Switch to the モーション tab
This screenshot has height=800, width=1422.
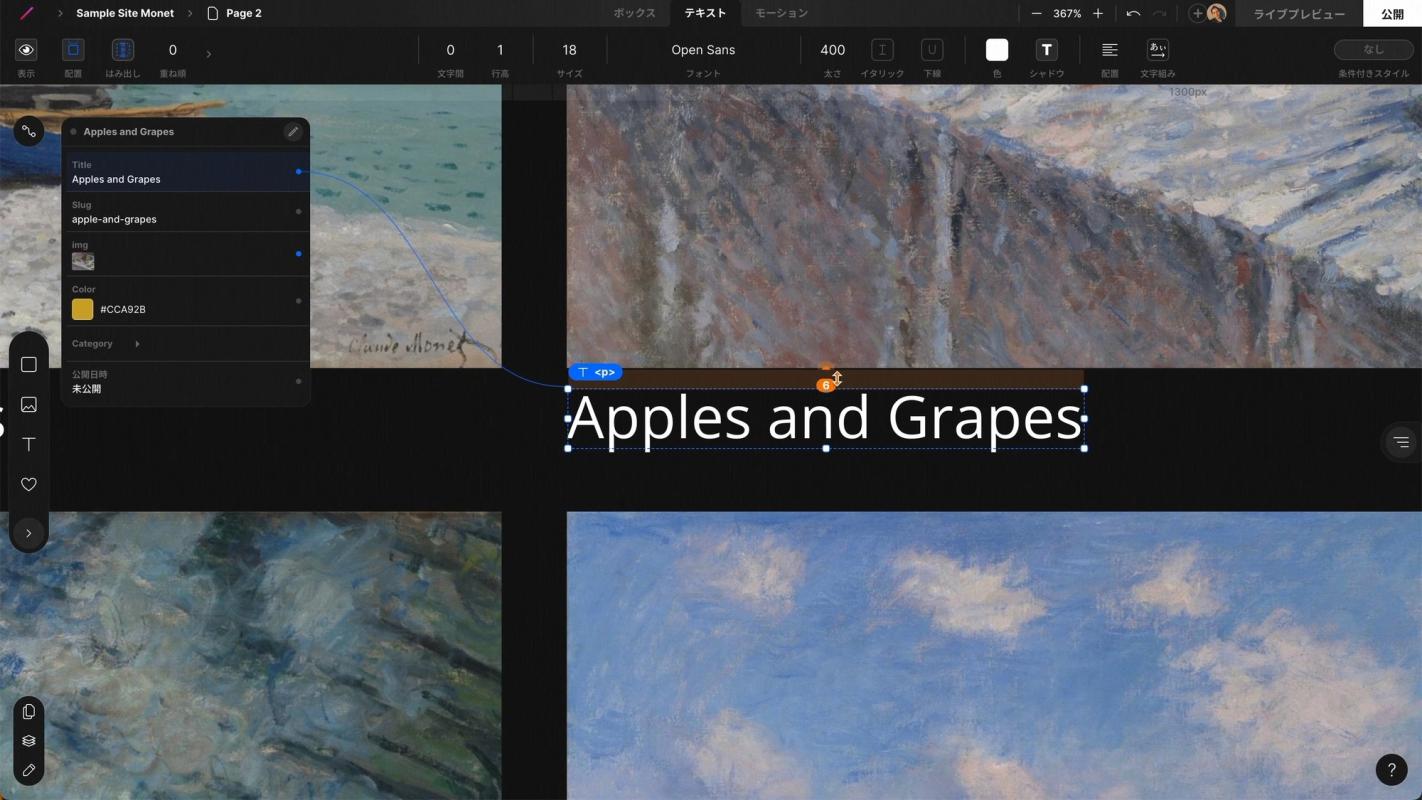tap(781, 13)
